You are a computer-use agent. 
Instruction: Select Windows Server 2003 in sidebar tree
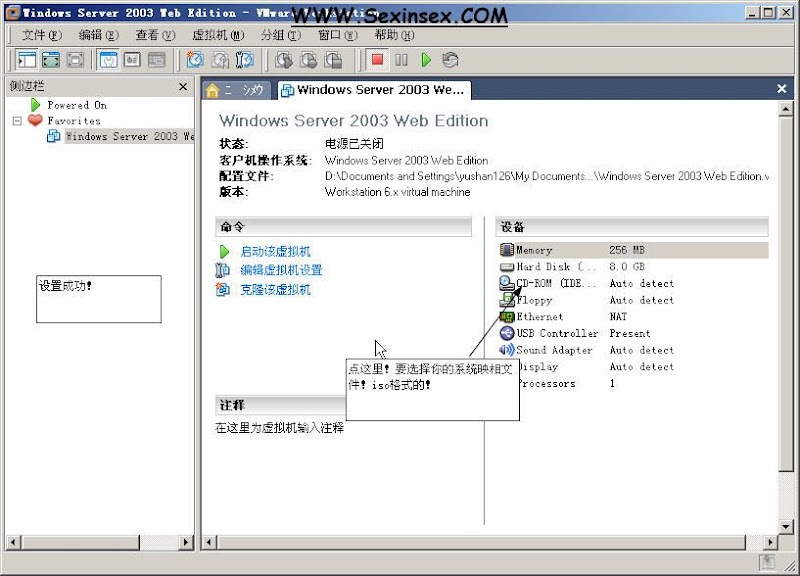pos(129,136)
